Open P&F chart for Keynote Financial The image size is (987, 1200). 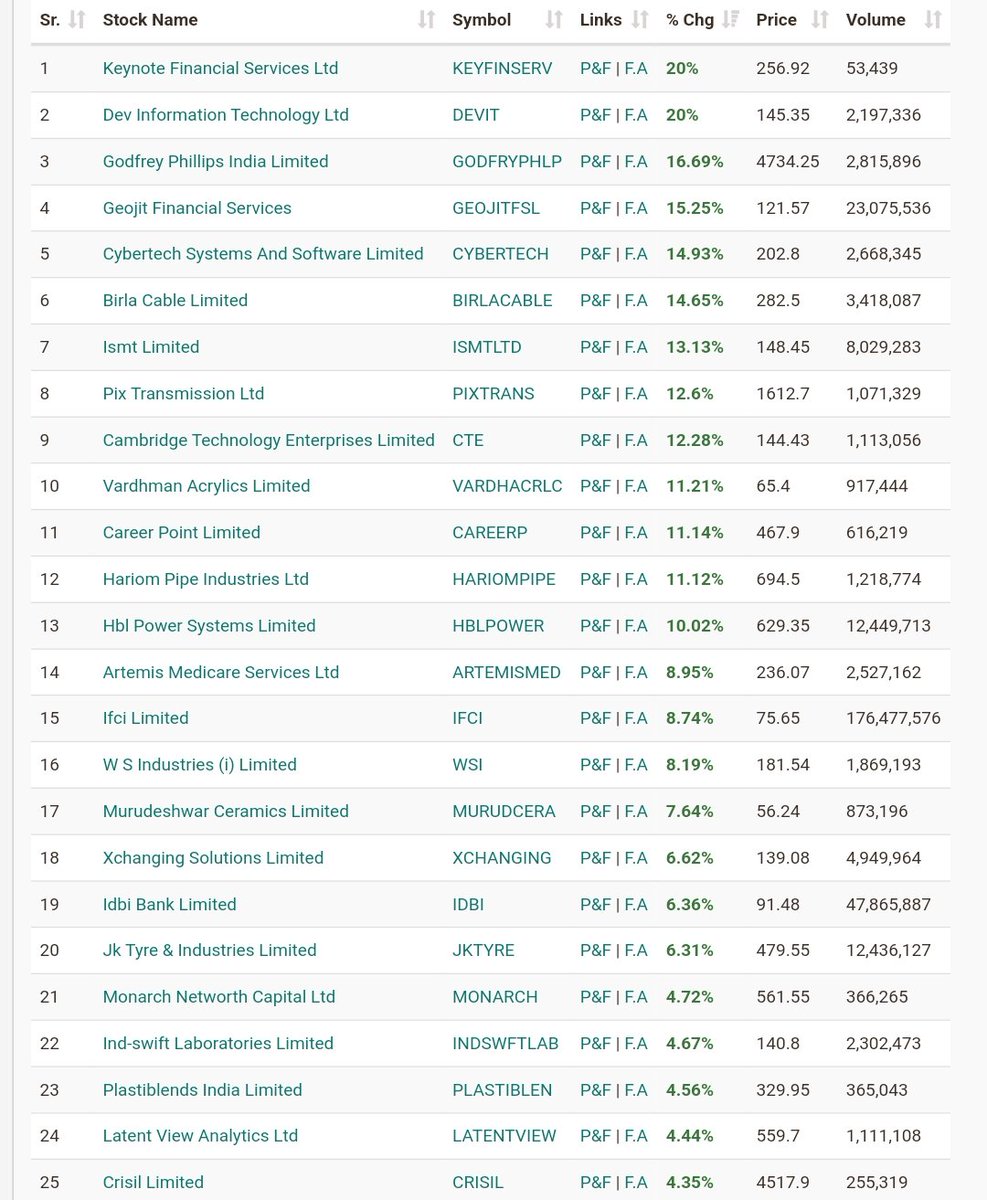click(x=595, y=68)
